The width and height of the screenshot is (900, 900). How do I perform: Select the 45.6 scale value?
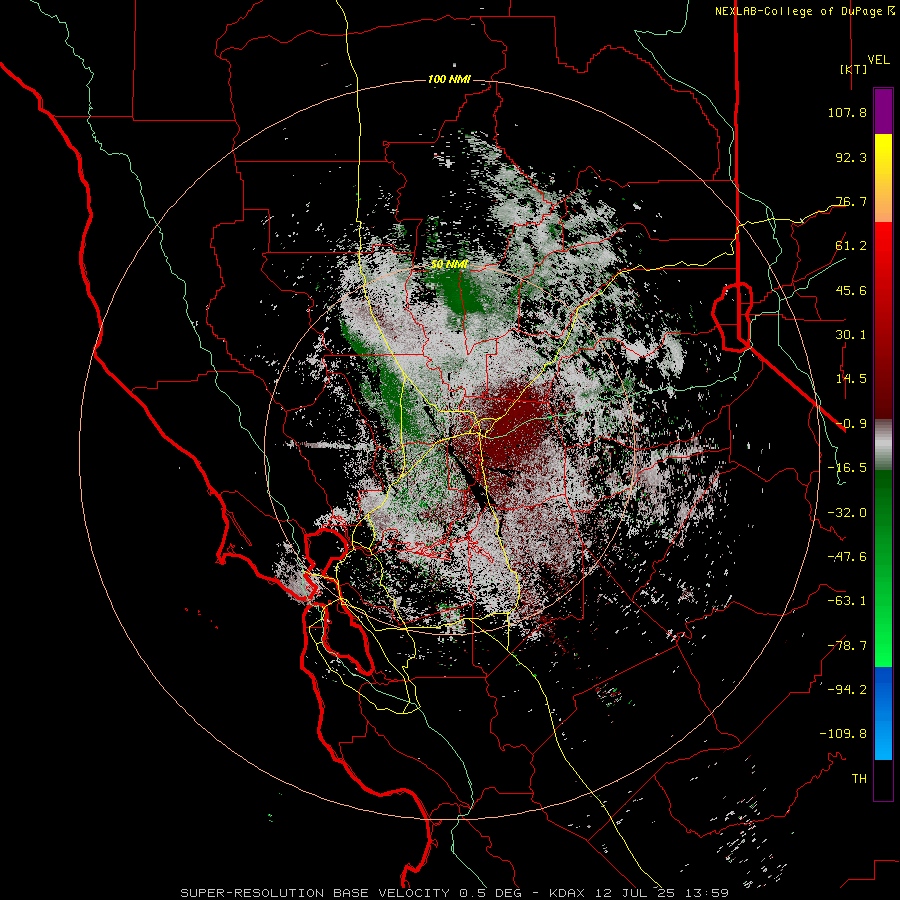click(x=851, y=290)
